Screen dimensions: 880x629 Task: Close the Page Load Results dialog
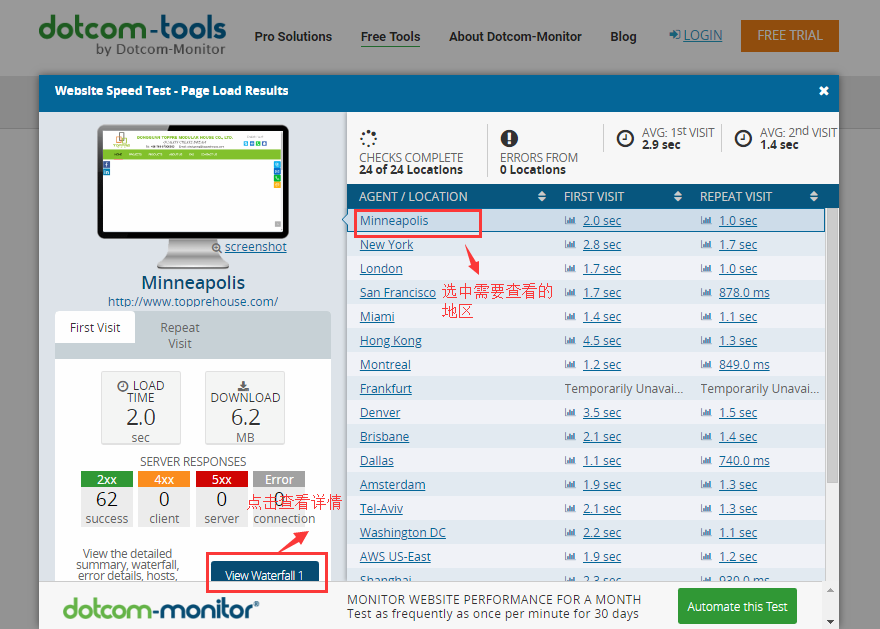pos(824,91)
